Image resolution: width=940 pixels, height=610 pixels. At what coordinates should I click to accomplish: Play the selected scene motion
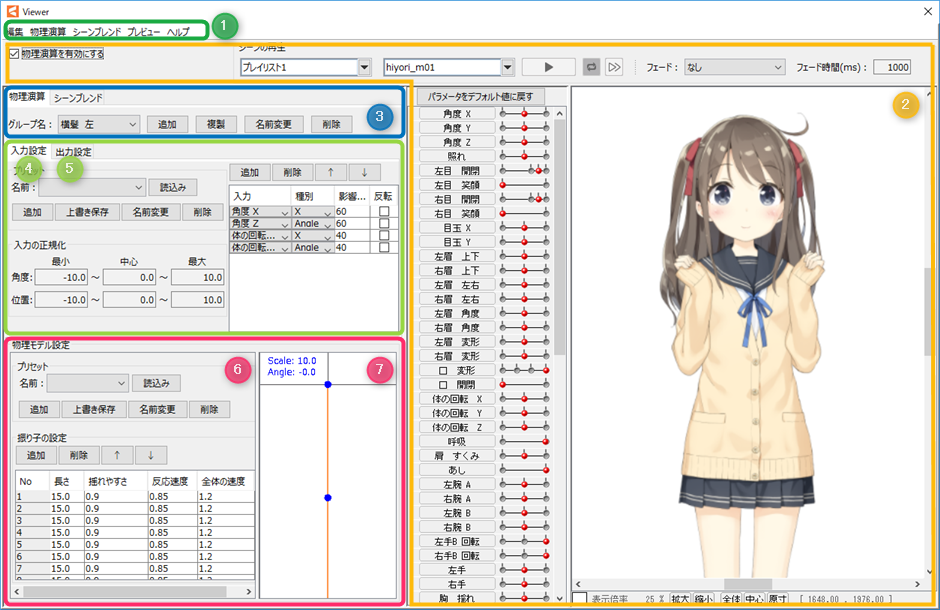pyautogui.click(x=549, y=67)
